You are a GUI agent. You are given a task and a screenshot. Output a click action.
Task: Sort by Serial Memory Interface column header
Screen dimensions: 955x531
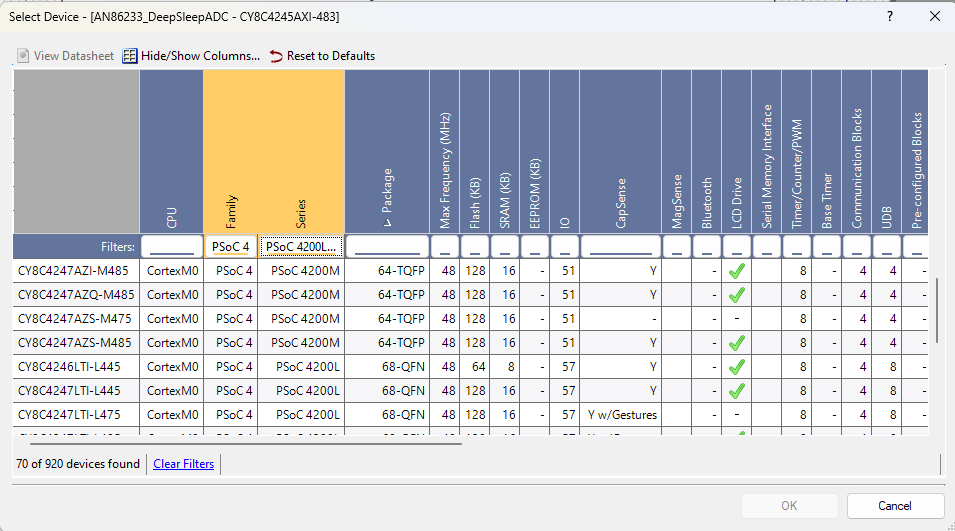pyautogui.click(x=767, y=152)
